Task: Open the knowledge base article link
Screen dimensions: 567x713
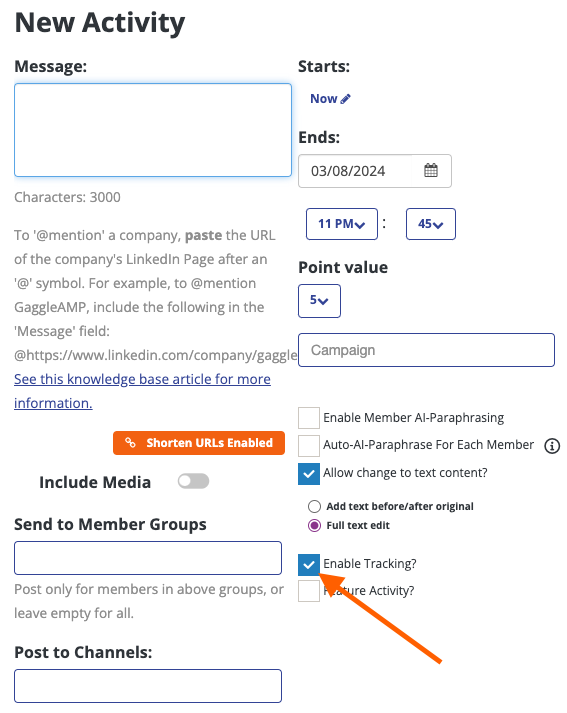Action: (x=142, y=391)
